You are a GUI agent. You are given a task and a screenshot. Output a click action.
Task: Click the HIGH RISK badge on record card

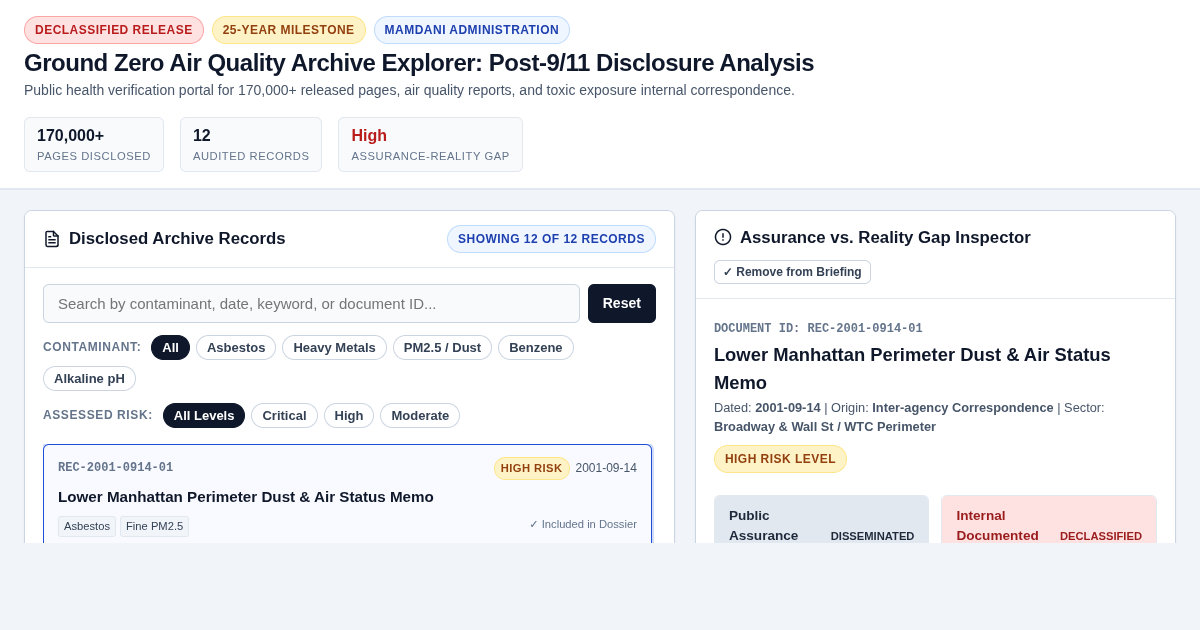click(x=531, y=468)
